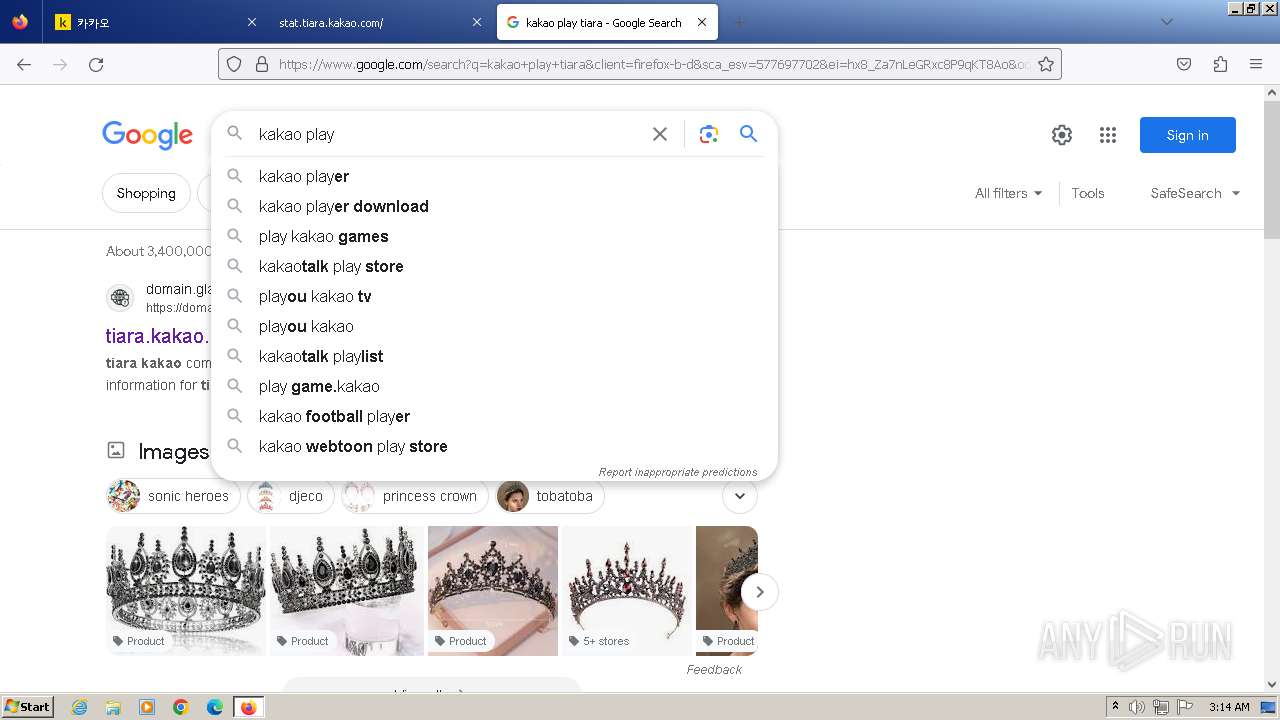Open the 5+ stores tiara image
Screen dimensions: 1280x720
(x=627, y=590)
